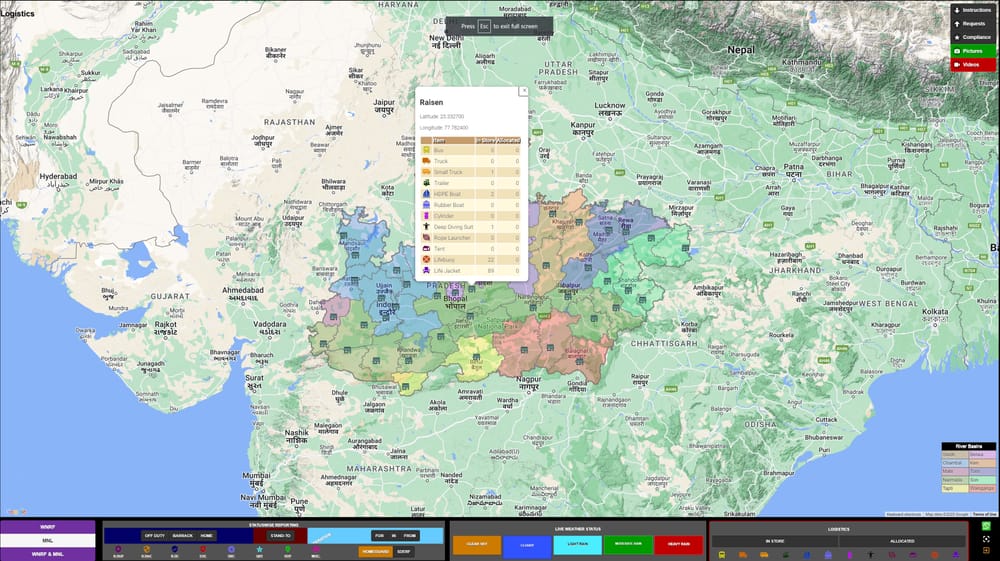
Task: Toggle the FROM option in the blue bar
Action: click(x=410, y=536)
